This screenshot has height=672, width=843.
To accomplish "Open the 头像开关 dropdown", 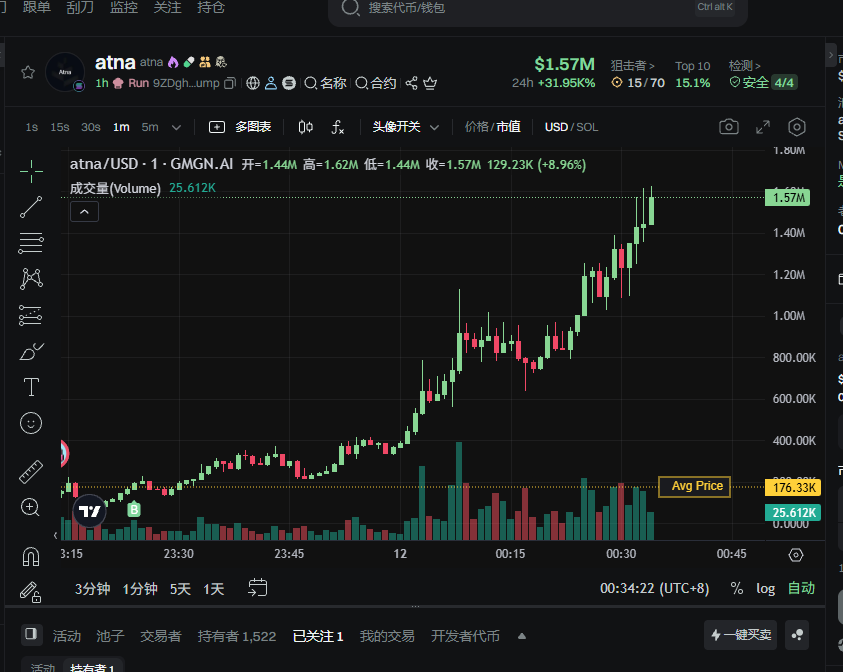I will [405, 127].
